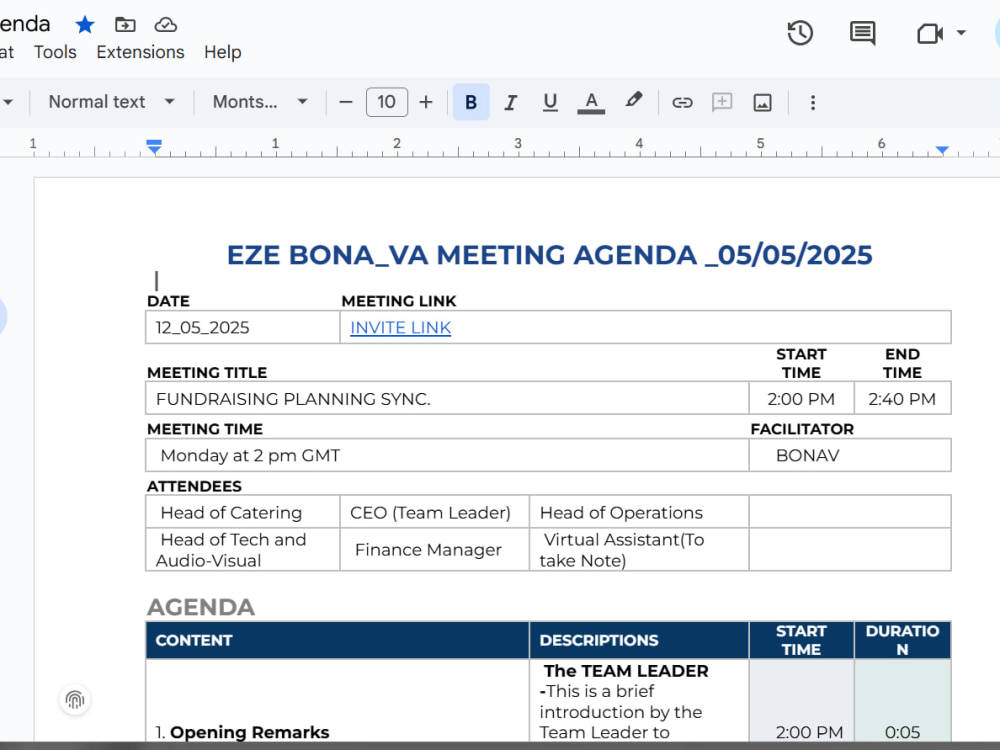The height and width of the screenshot is (750, 1000).
Task: Click the 2:40 PM end time cell
Action: coord(902,399)
